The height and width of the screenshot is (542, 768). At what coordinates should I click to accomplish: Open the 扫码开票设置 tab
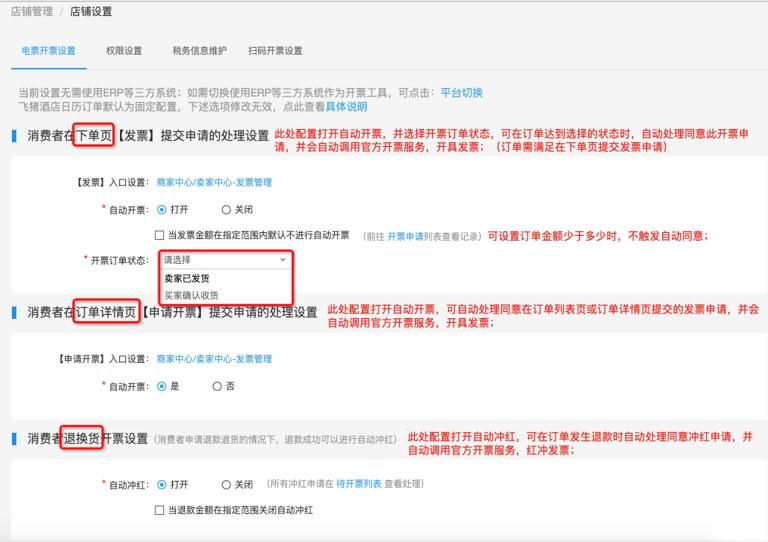click(x=275, y=51)
